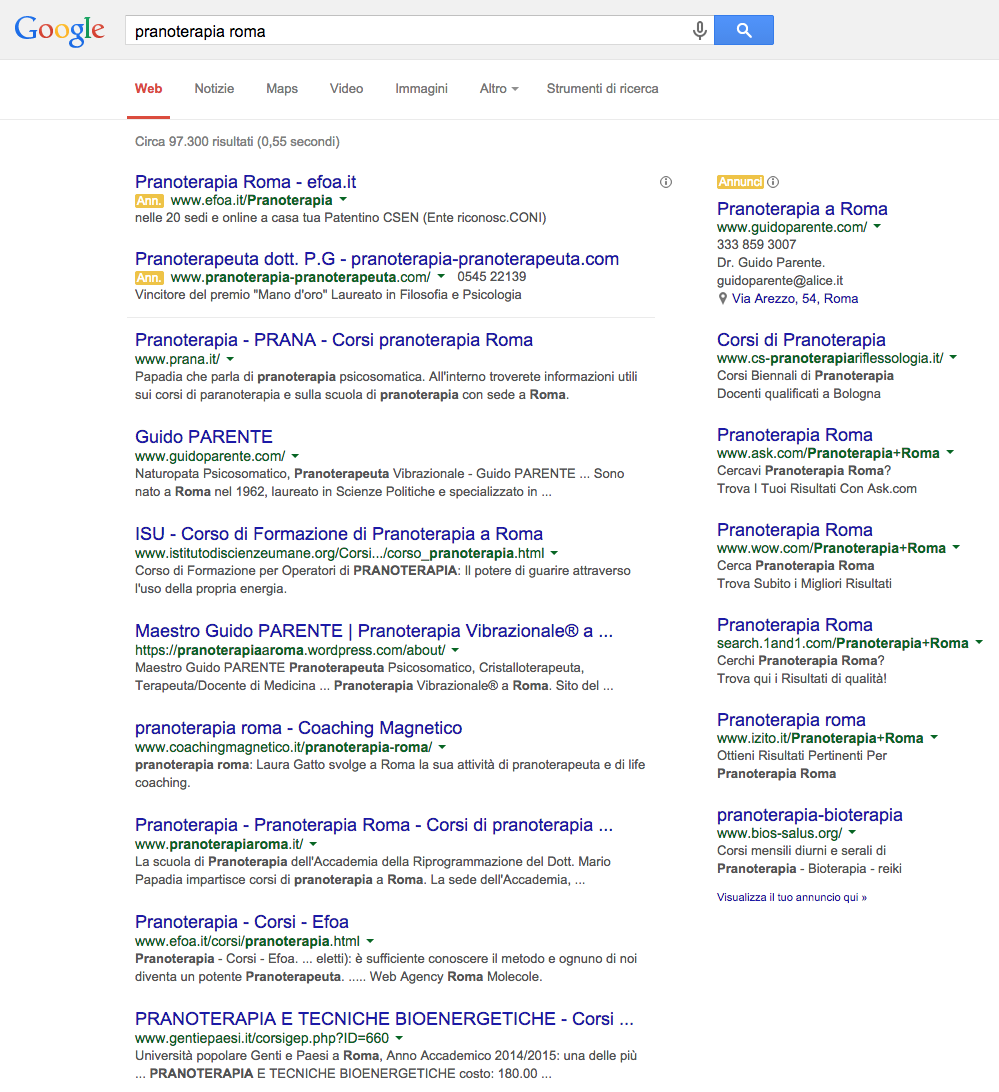Expand arrow next to www.wow.com ad URL
This screenshot has width=999, height=1092.
(x=957, y=547)
